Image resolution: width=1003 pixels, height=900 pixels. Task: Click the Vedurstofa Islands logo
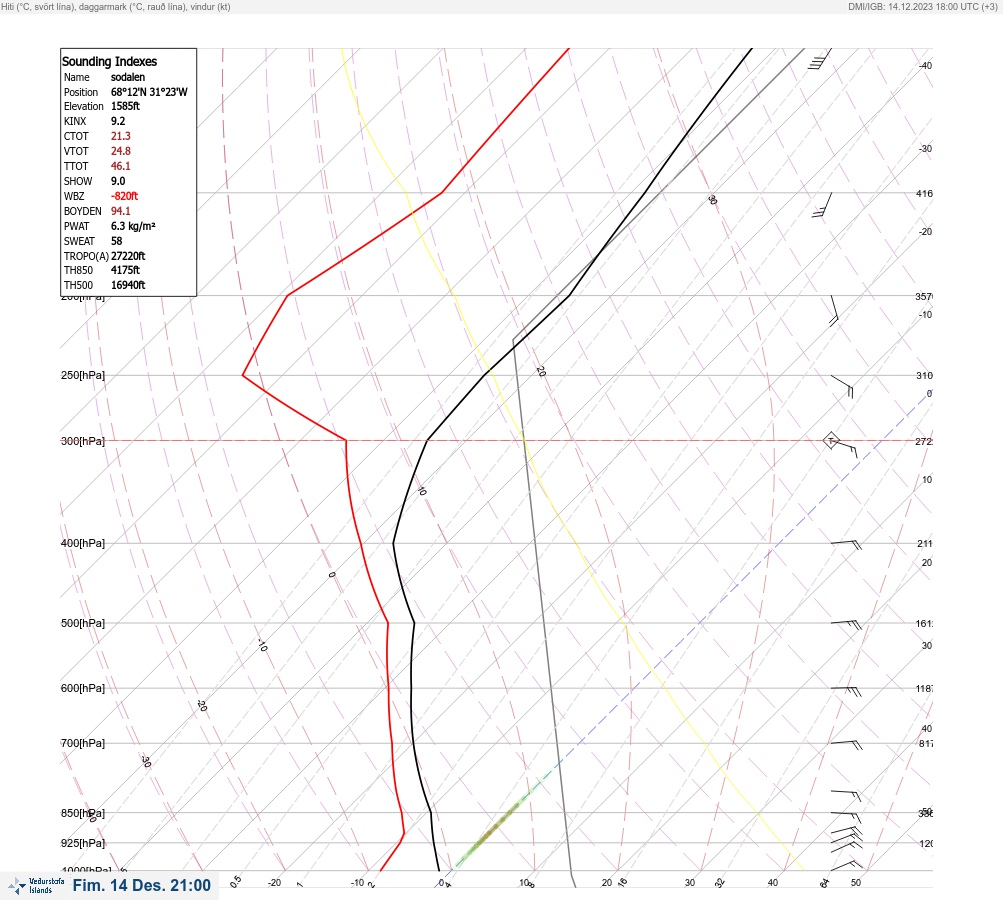coord(36,885)
